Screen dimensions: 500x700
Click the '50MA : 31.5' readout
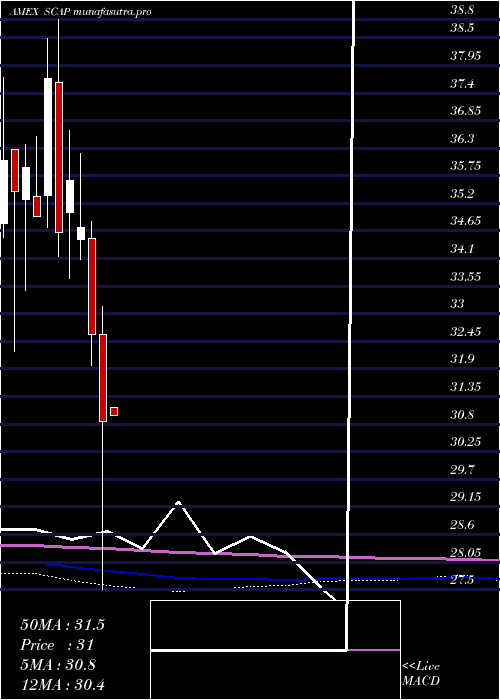(x=62, y=625)
